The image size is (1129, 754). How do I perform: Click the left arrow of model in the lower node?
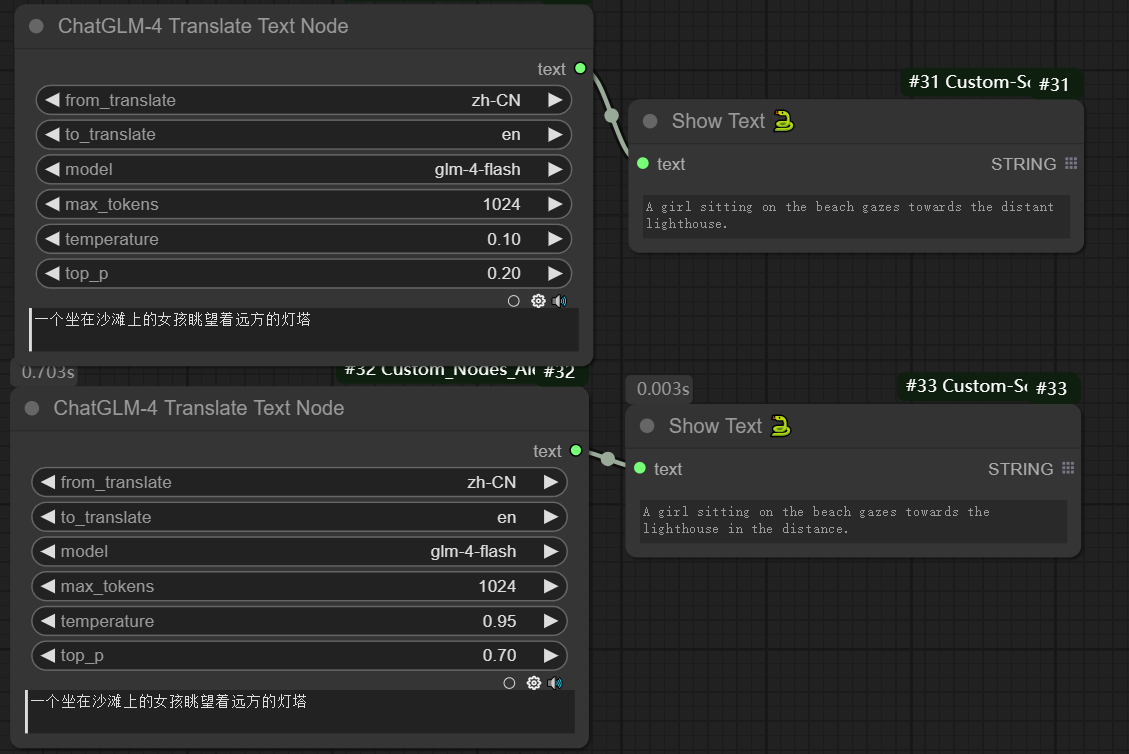tap(47, 552)
